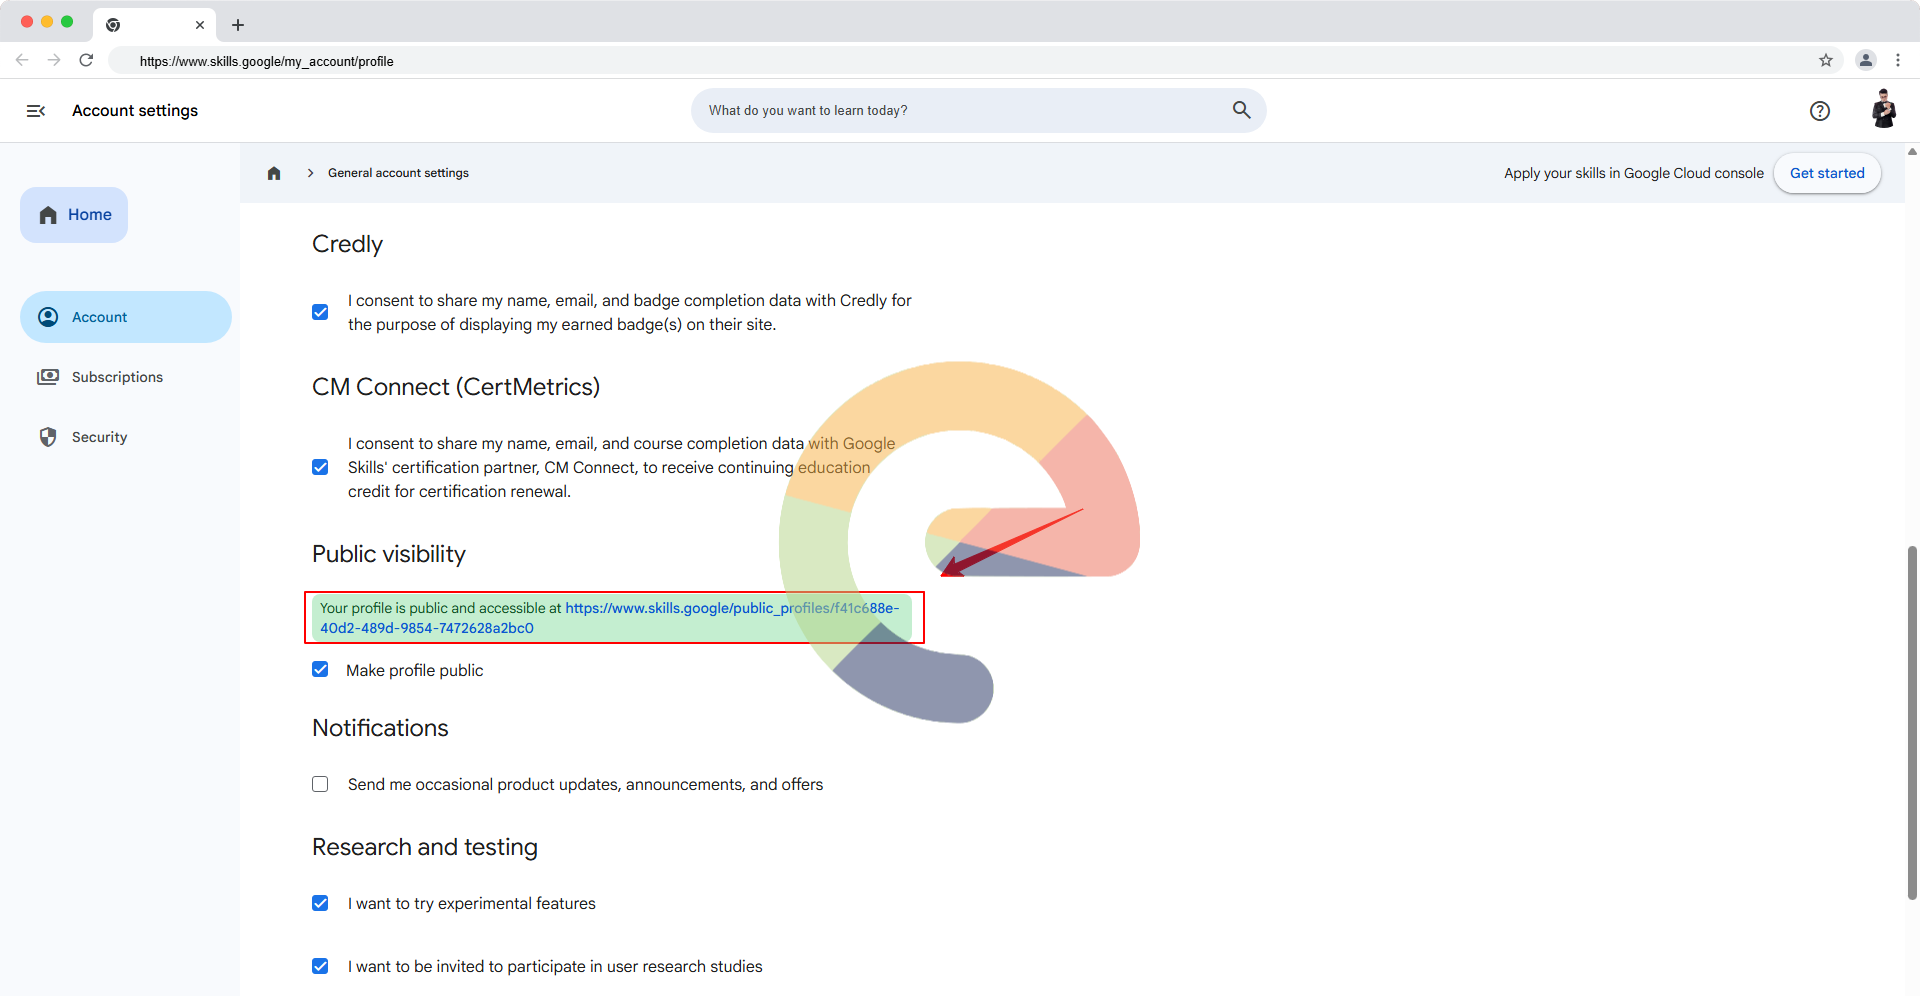Screen dimensions: 1920x996
Task: Click the Credly section heading
Action: [x=347, y=244]
